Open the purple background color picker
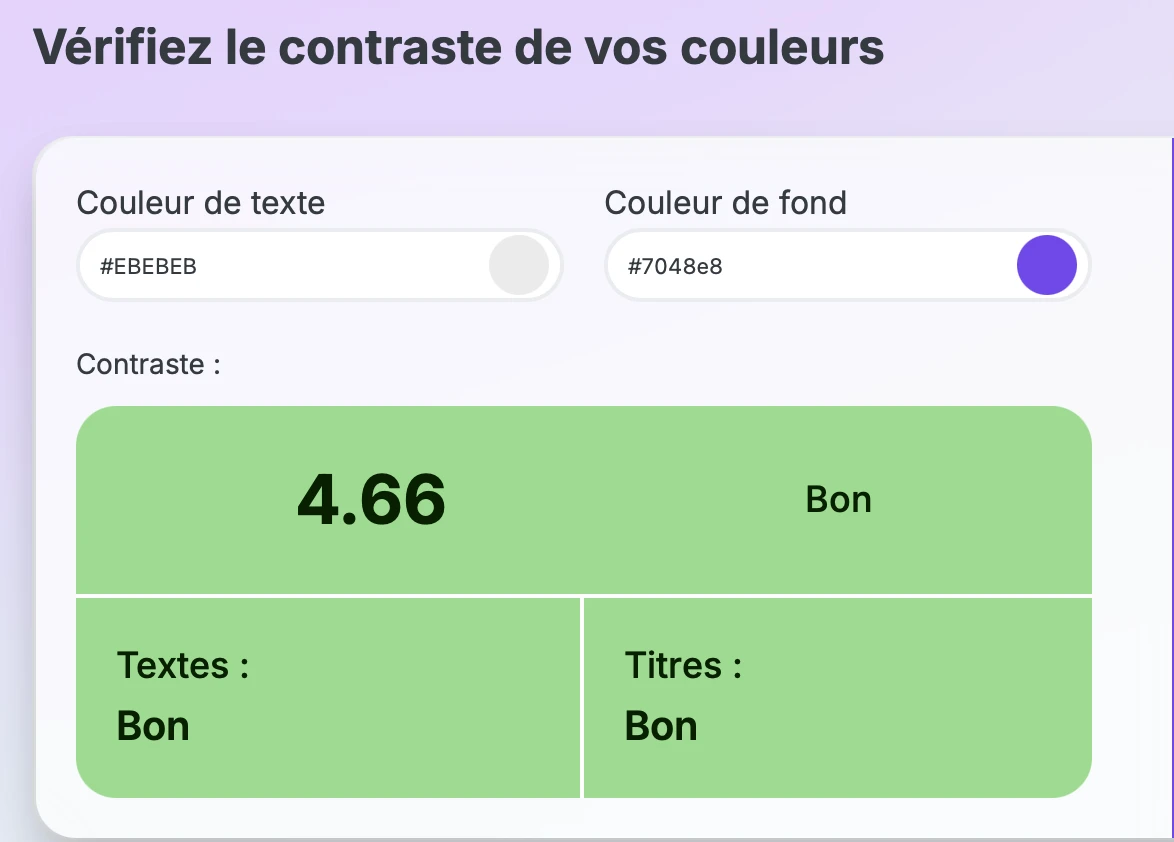1174x842 pixels. [1046, 265]
